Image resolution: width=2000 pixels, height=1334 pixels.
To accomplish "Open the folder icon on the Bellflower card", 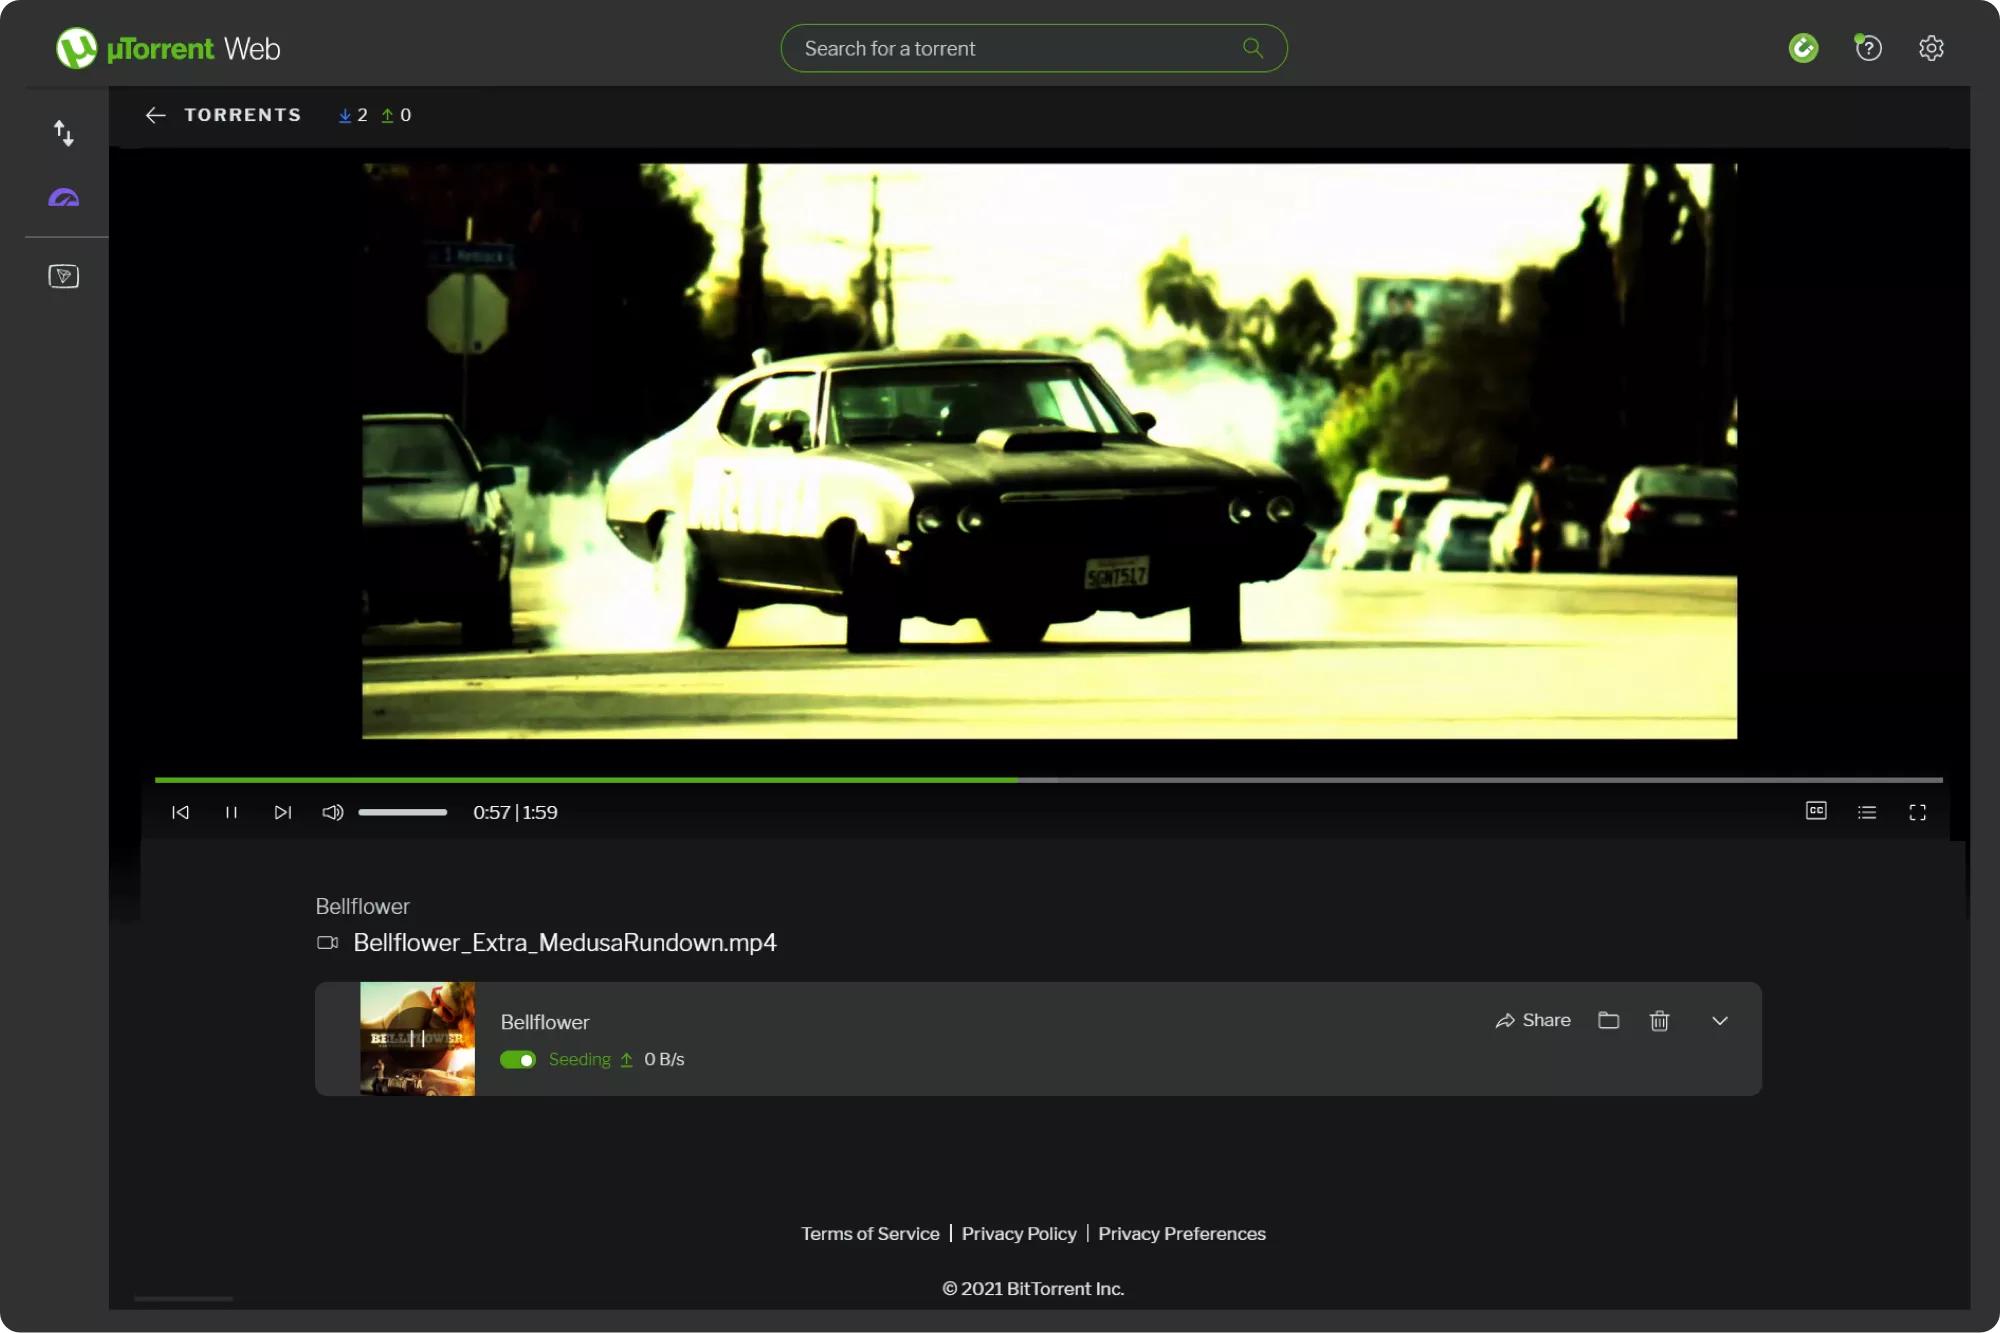I will point(1609,1021).
